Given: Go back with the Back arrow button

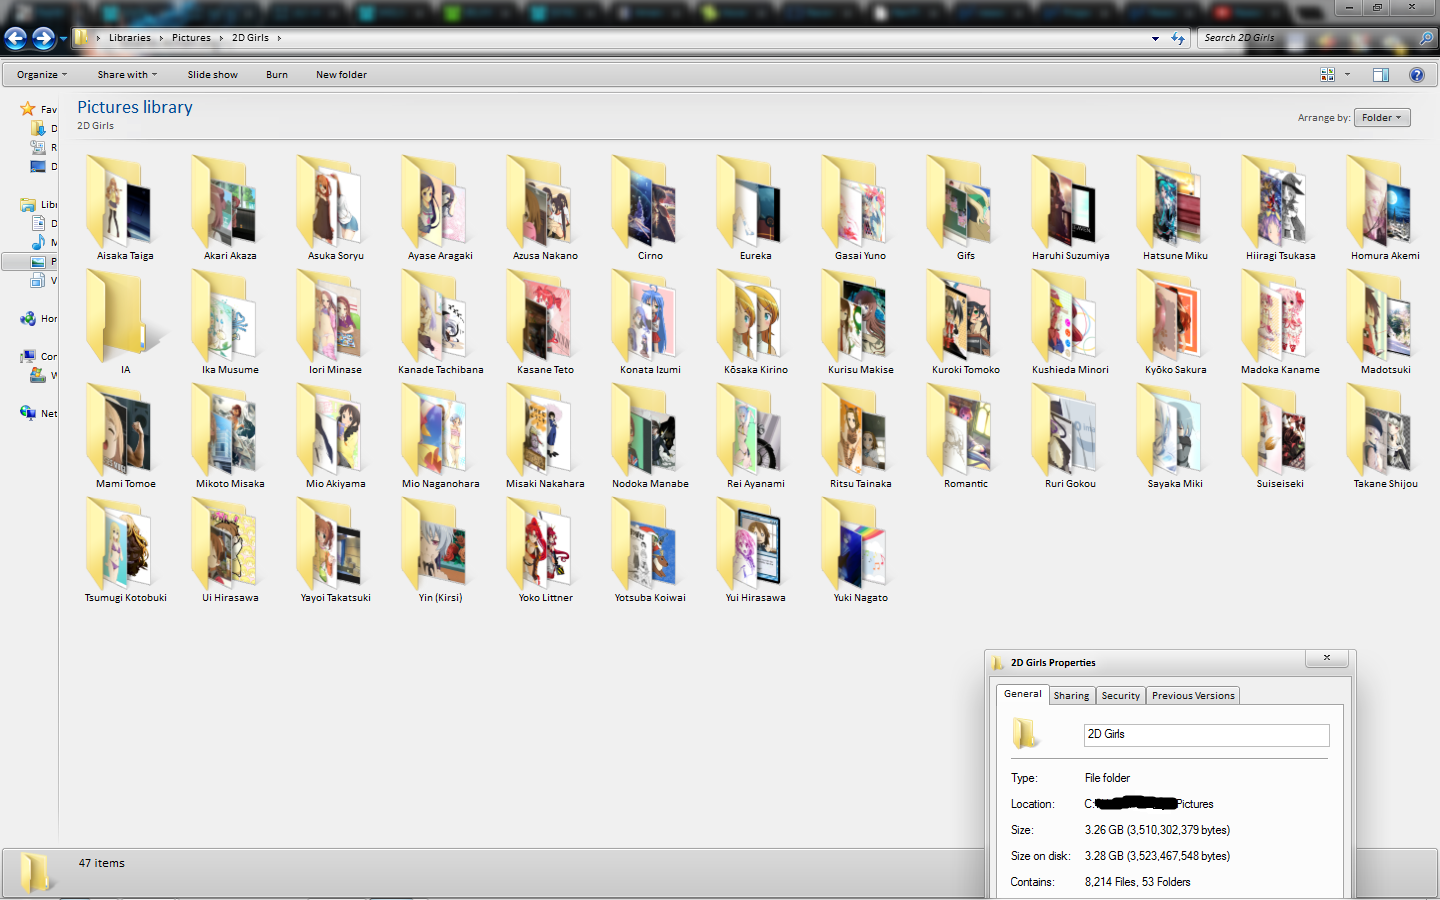Looking at the screenshot, I should tap(16, 38).
